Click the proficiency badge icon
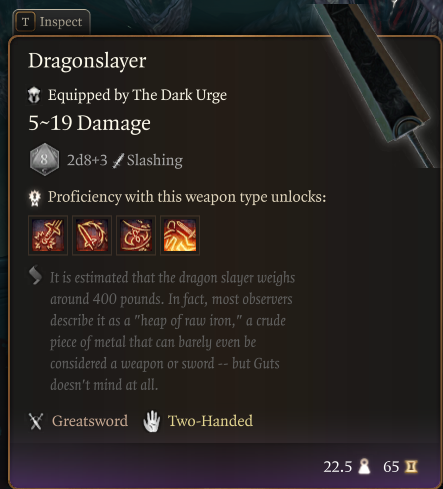This screenshot has width=443, height=489. [x=35, y=198]
